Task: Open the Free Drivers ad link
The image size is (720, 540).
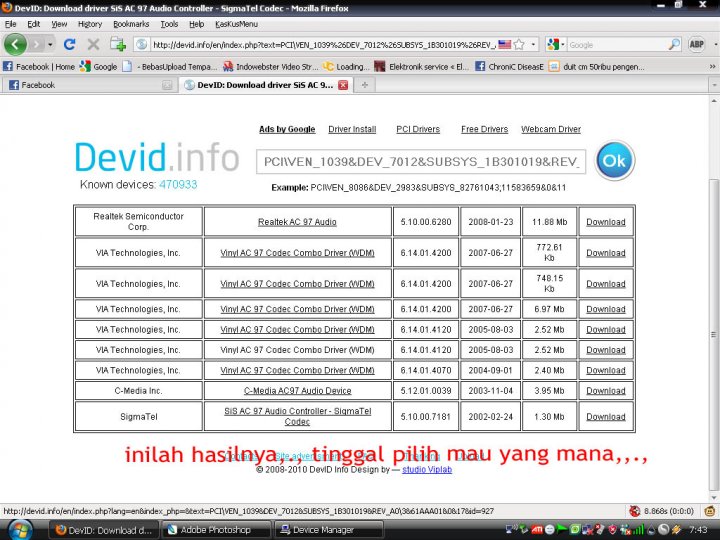Action: (484, 129)
